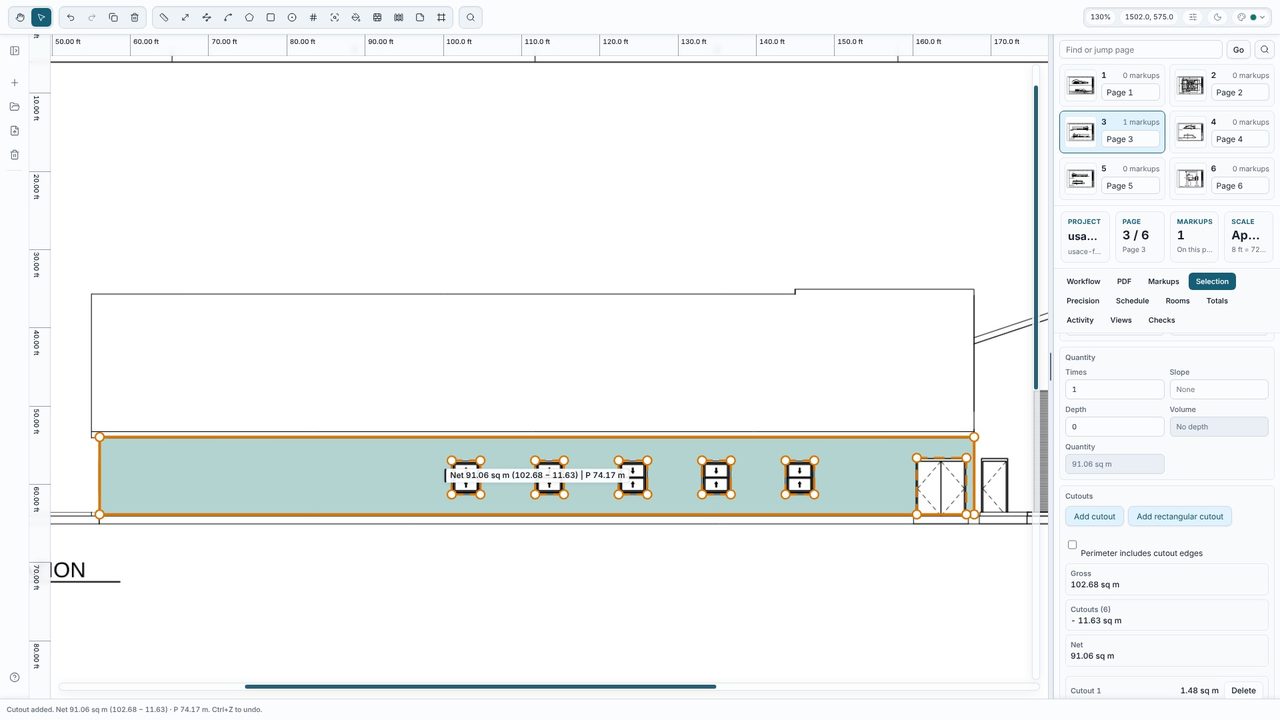Switch to the Workflow tab
Screen dimensions: 1280x720
(1083, 282)
